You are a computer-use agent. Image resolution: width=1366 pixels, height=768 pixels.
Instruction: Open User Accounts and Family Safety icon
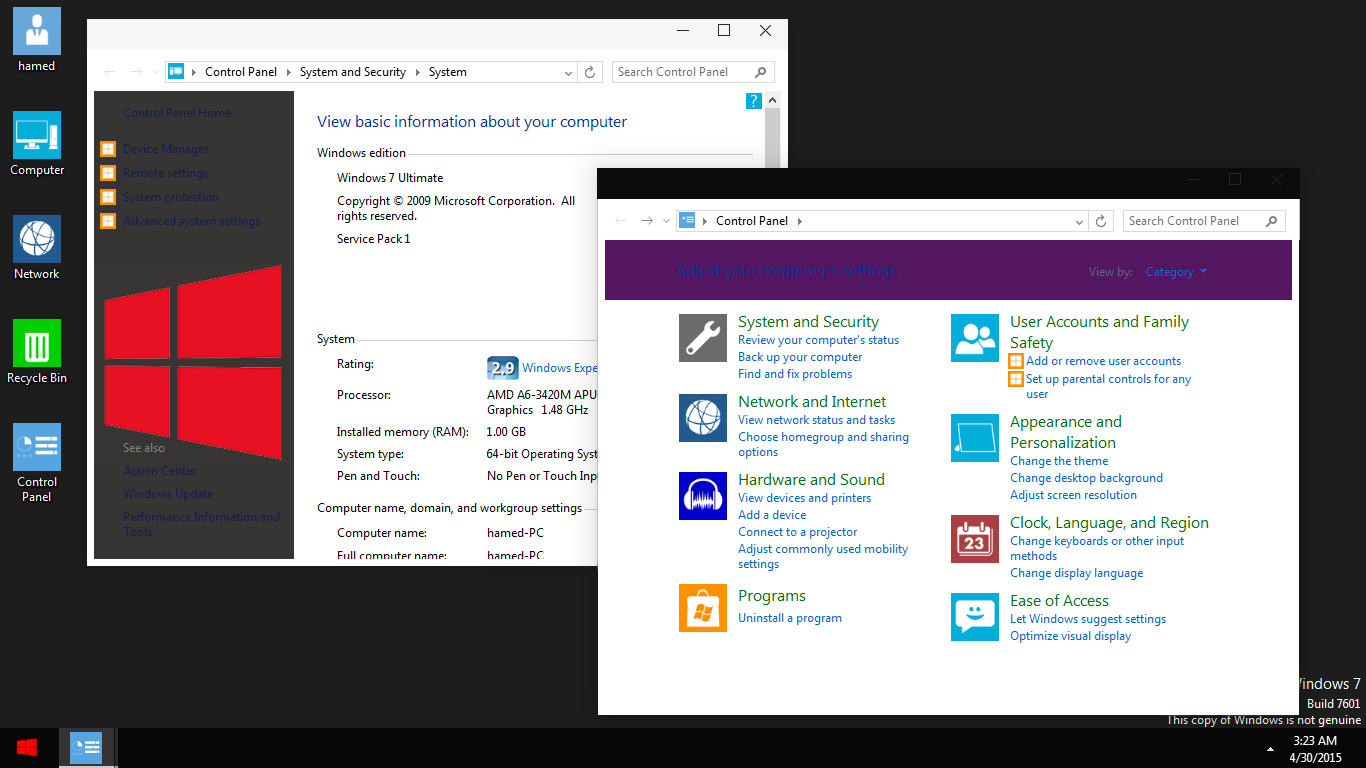(974, 338)
